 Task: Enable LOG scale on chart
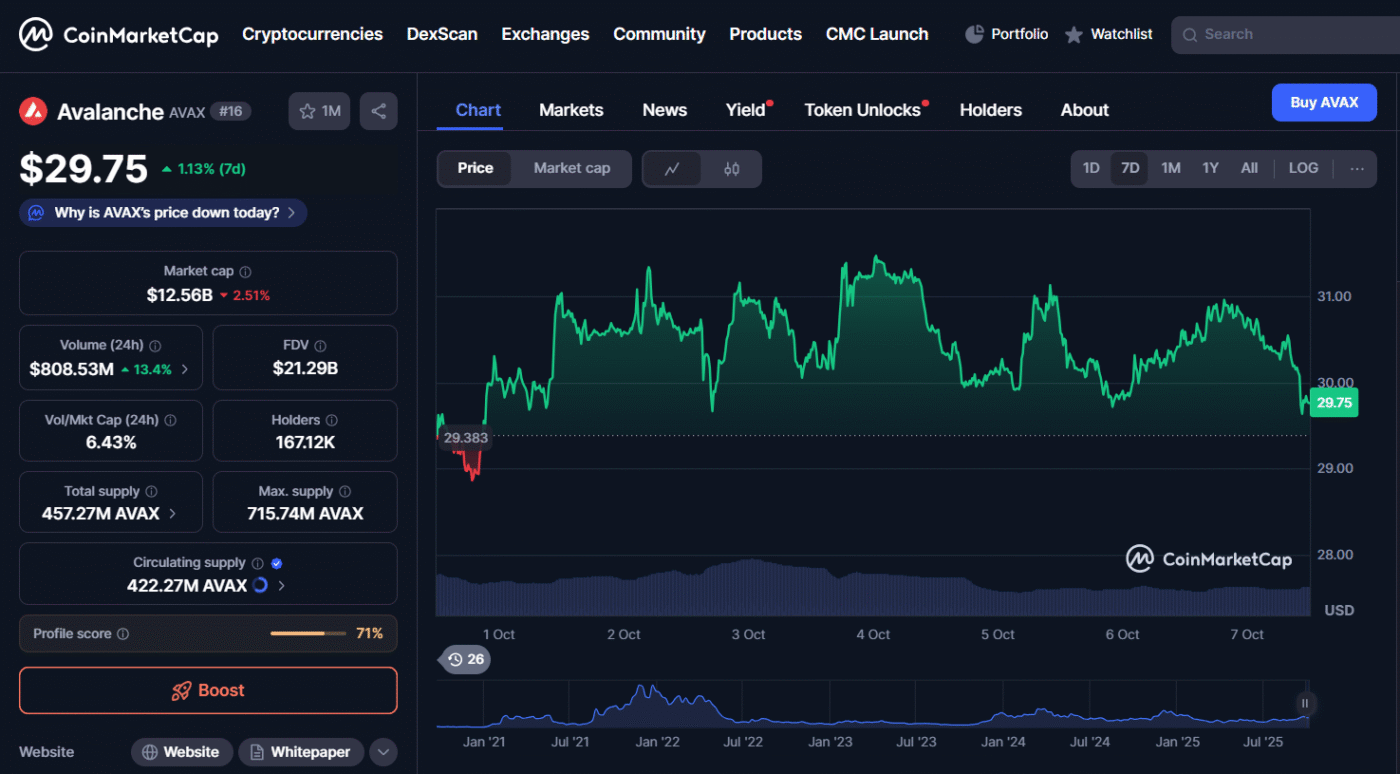[x=1303, y=168]
